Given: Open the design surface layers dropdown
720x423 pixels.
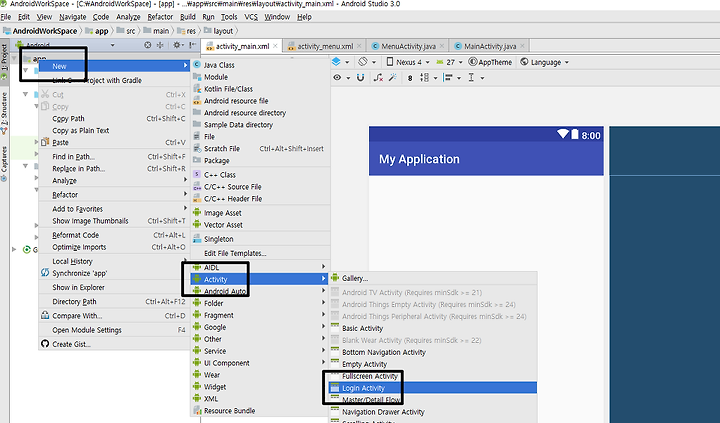Looking at the screenshot, I should 340,62.
